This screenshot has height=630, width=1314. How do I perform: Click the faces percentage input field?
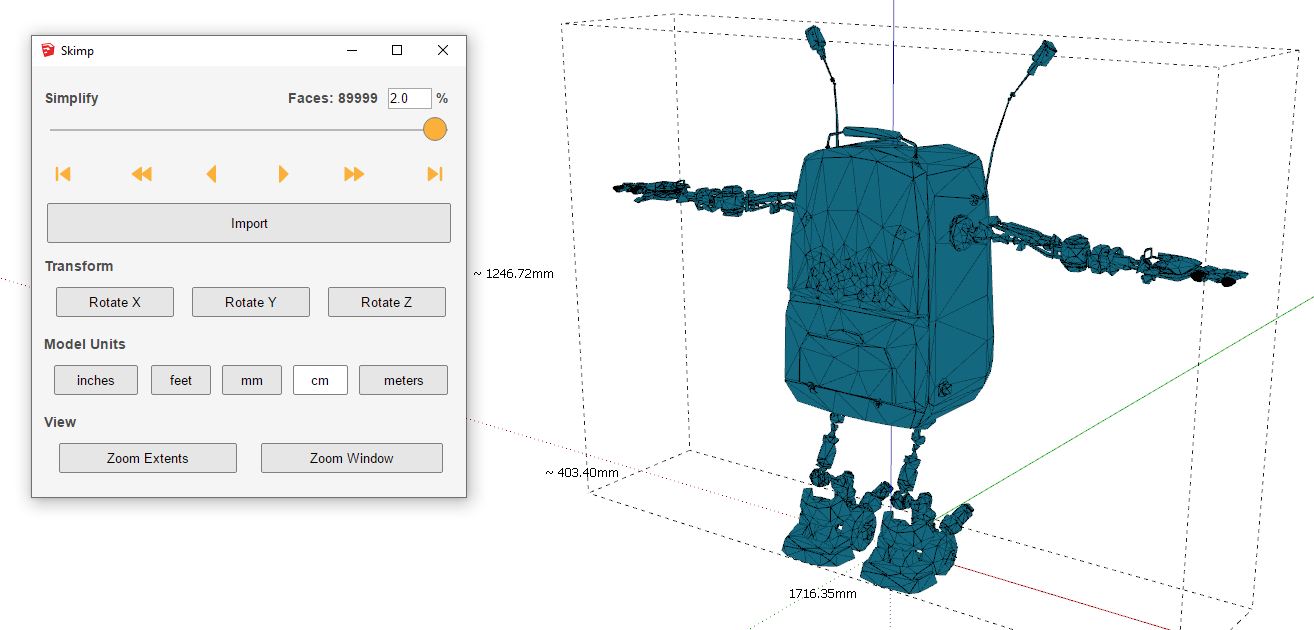[409, 98]
